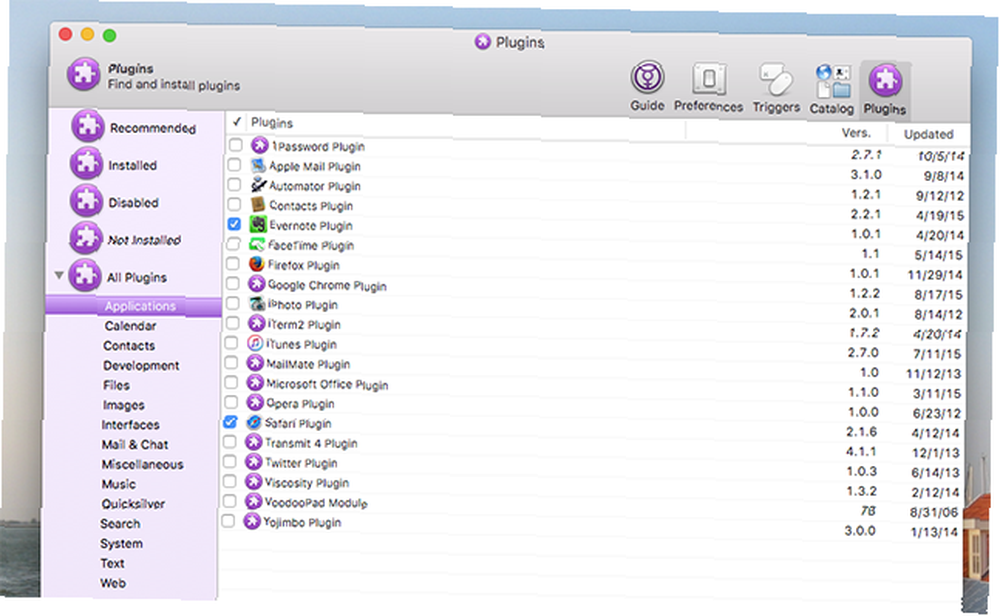This screenshot has height=616, width=1000.
Task: Tick the iTunes Plugin checkbox
Action: (x=232, y=342)
